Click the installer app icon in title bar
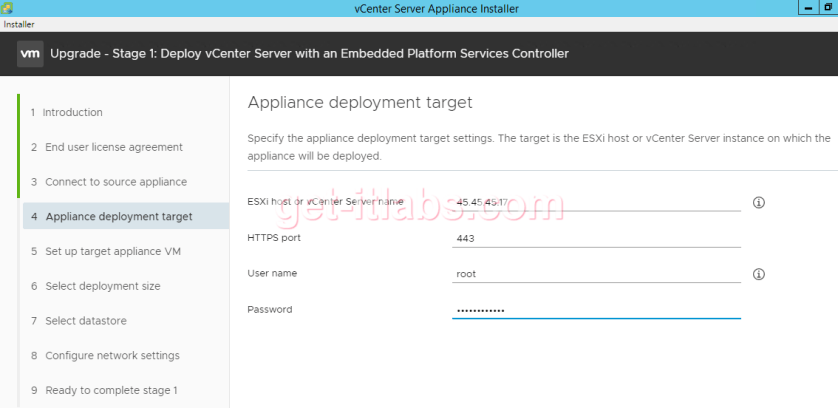This screenshot has width=838, height=408. click(8, 8)
